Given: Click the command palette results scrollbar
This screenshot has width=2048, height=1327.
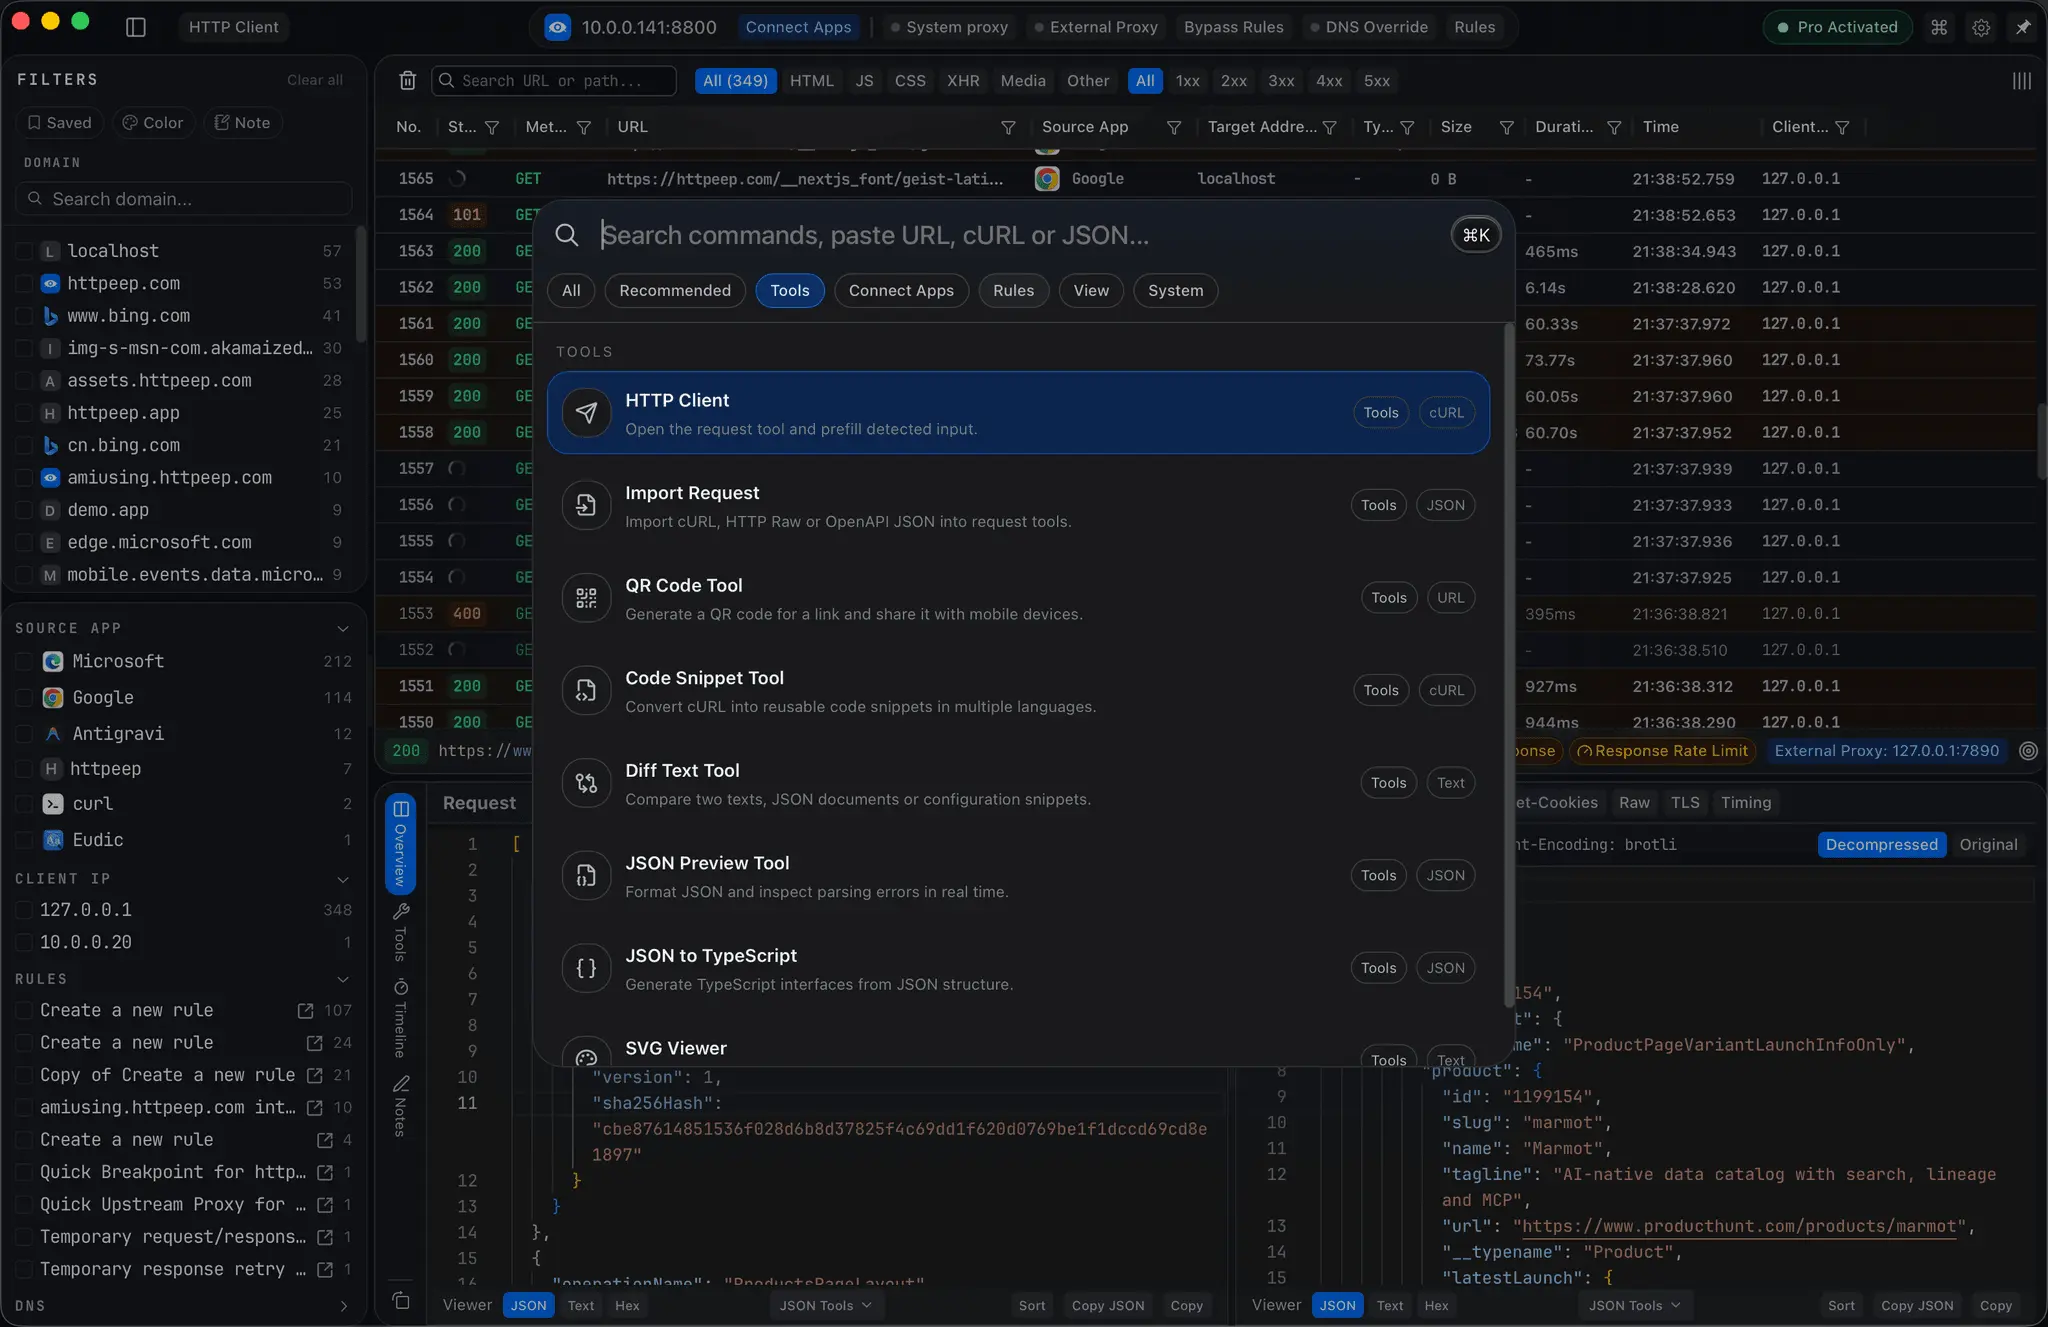Looking at the screenshot, I should [1509, 665].
